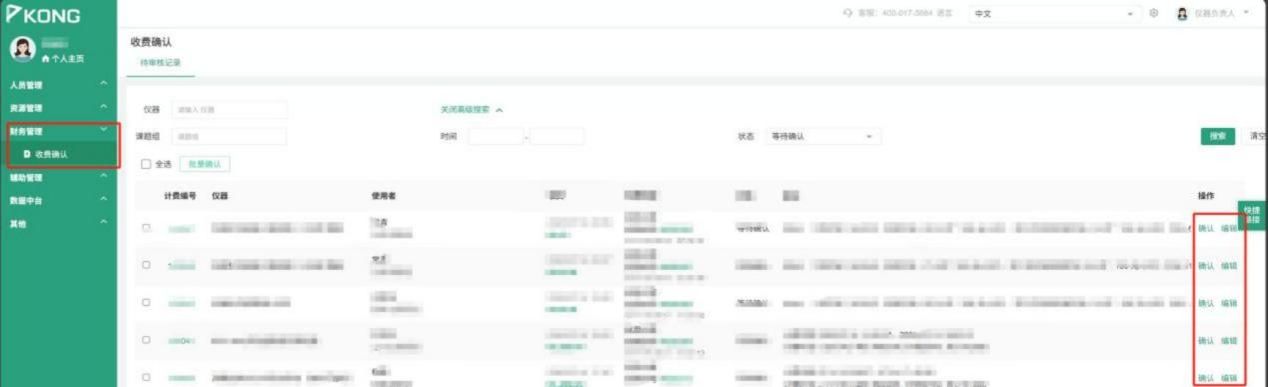
Task: Click the 操作 column header
Action: 1206,195
